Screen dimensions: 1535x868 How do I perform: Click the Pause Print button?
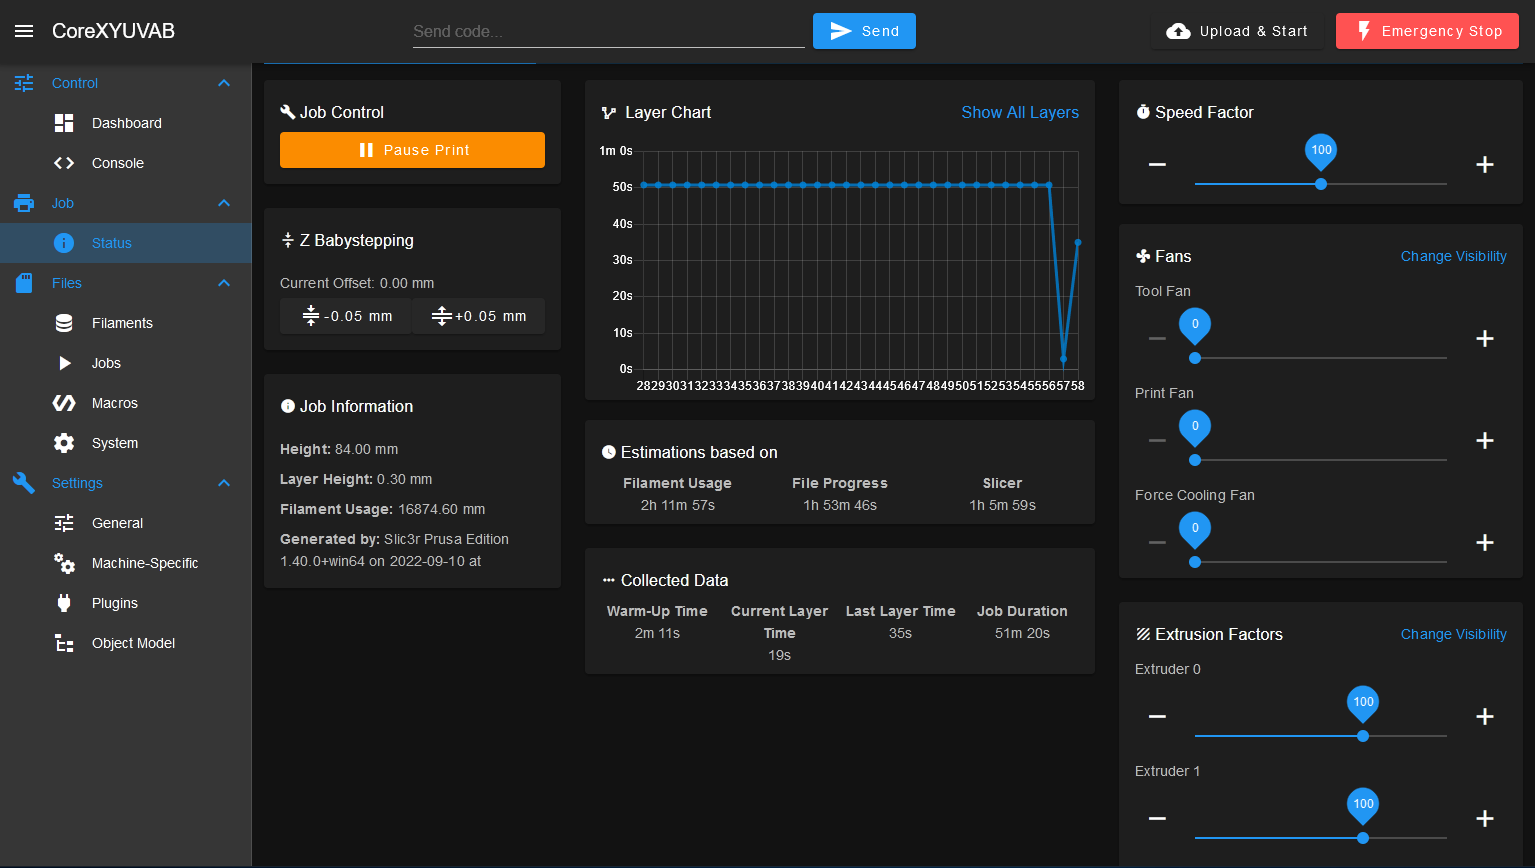tap(412, 150)
